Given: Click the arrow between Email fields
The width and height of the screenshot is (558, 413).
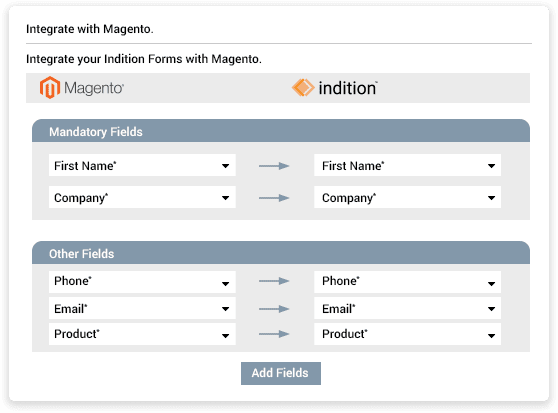Looking at the screenshot, I should click(x=274, y=309).
